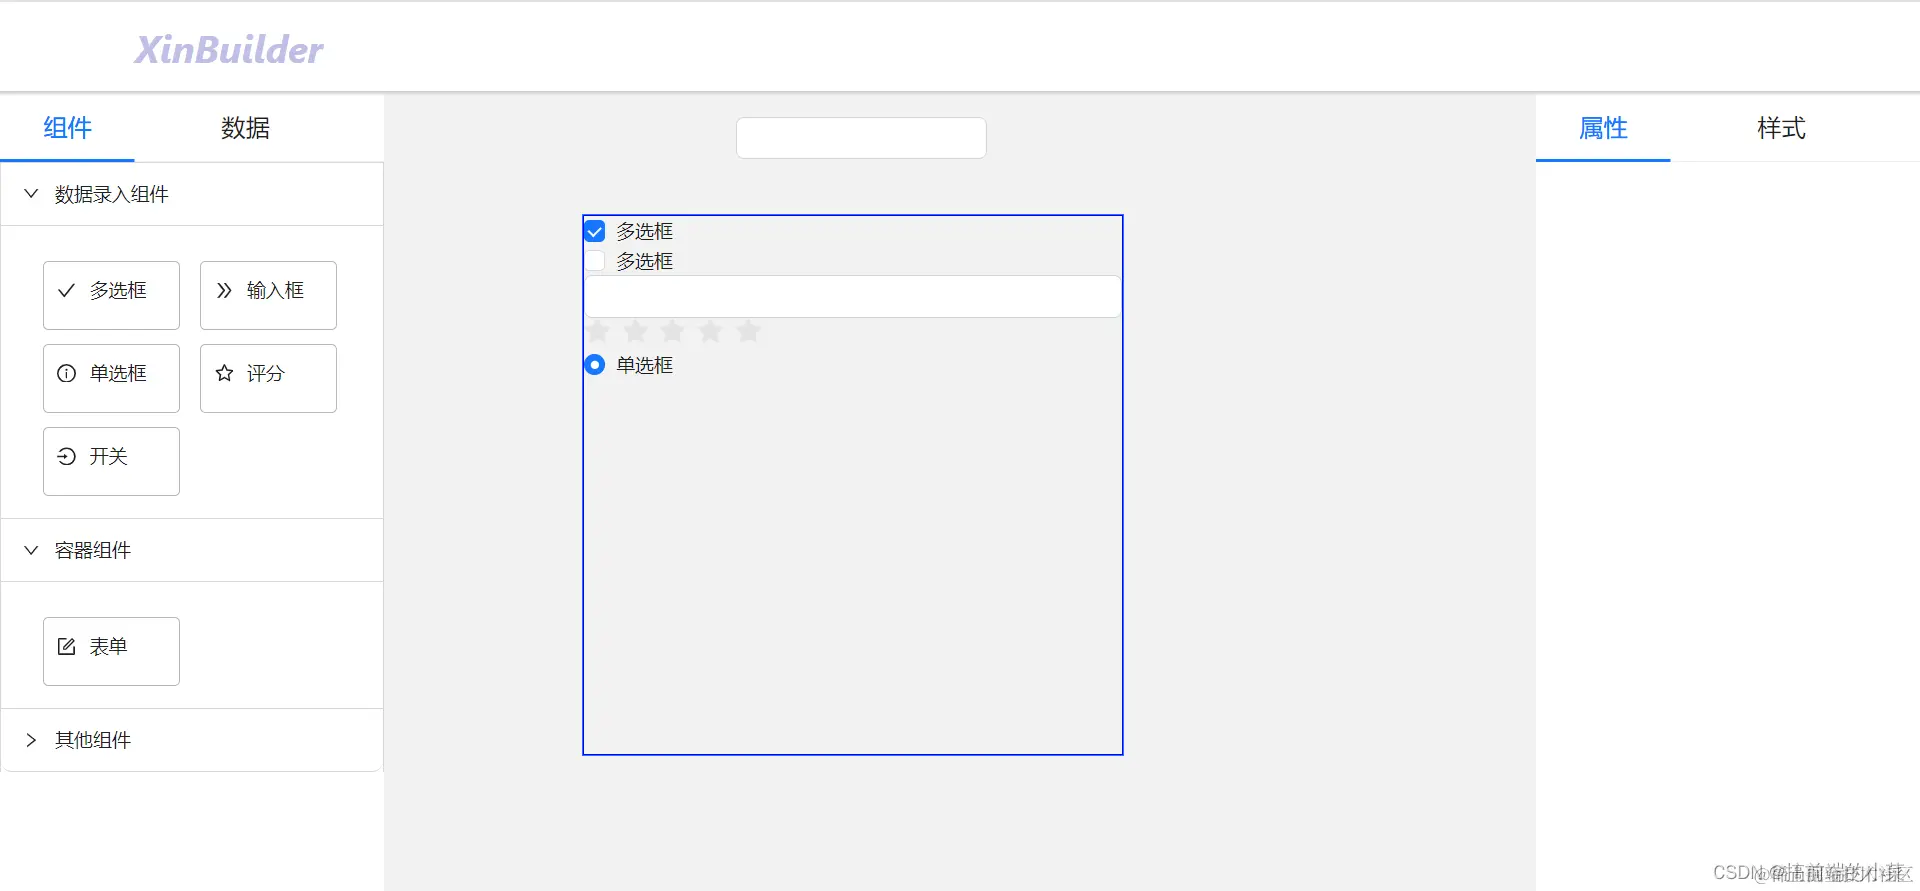Viewport: 1920px width, 891px height.
Task: Click the star icon on 评分 component
Action: click(224, 373)
